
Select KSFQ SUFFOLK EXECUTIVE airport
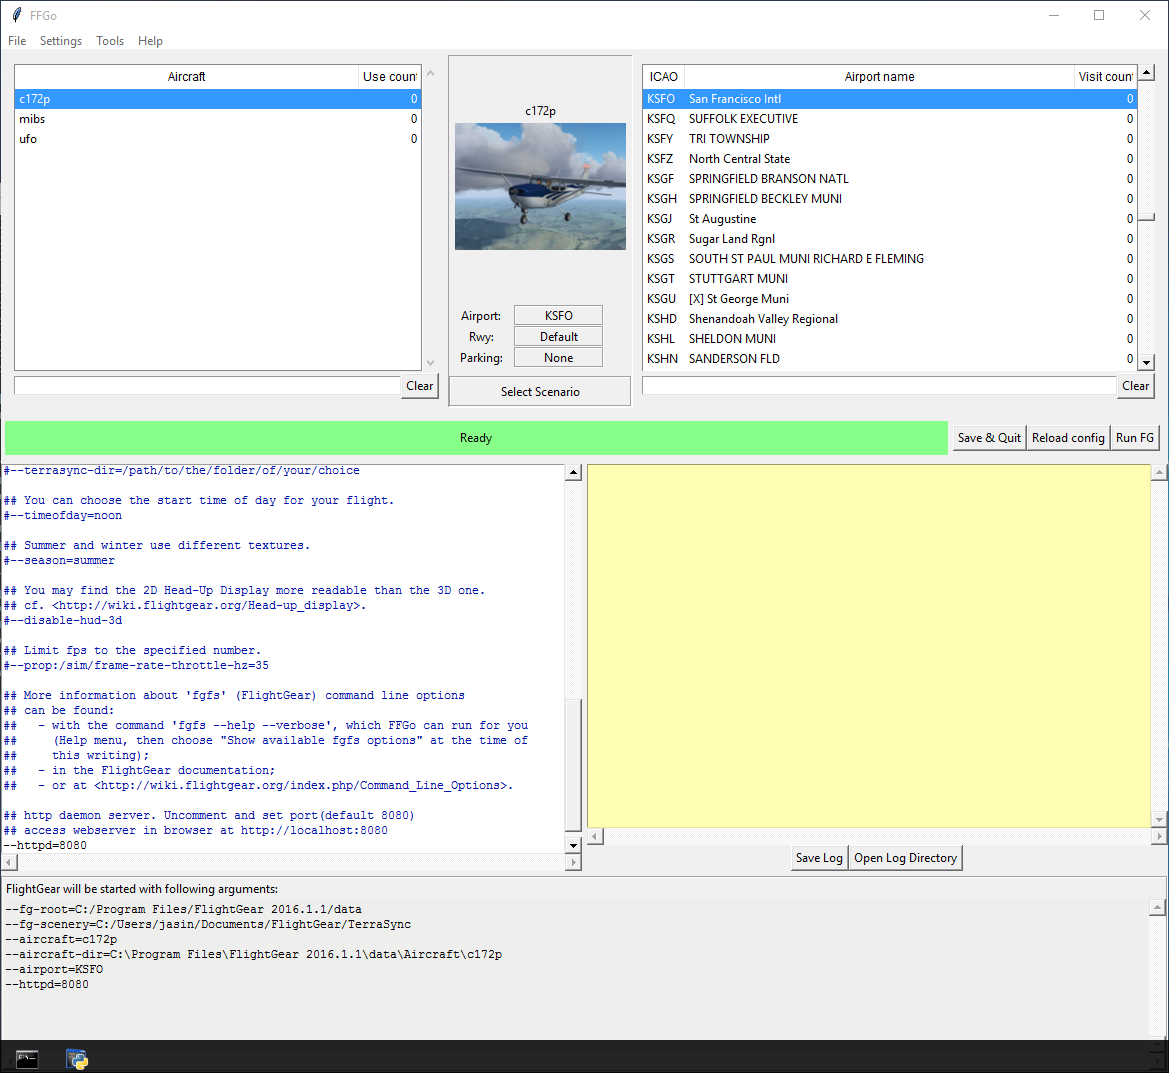889,119
